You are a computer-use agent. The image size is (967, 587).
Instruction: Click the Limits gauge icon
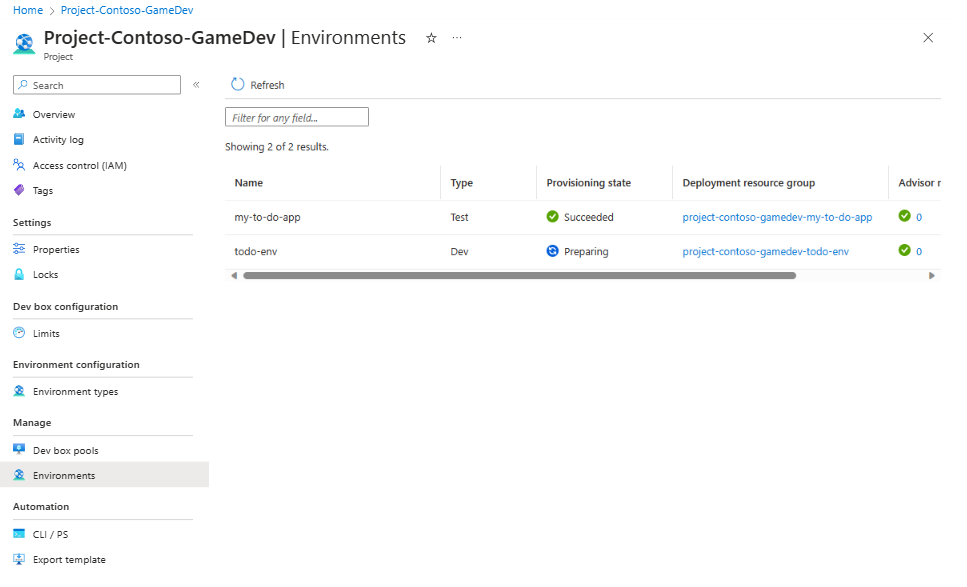coord(19,332)
